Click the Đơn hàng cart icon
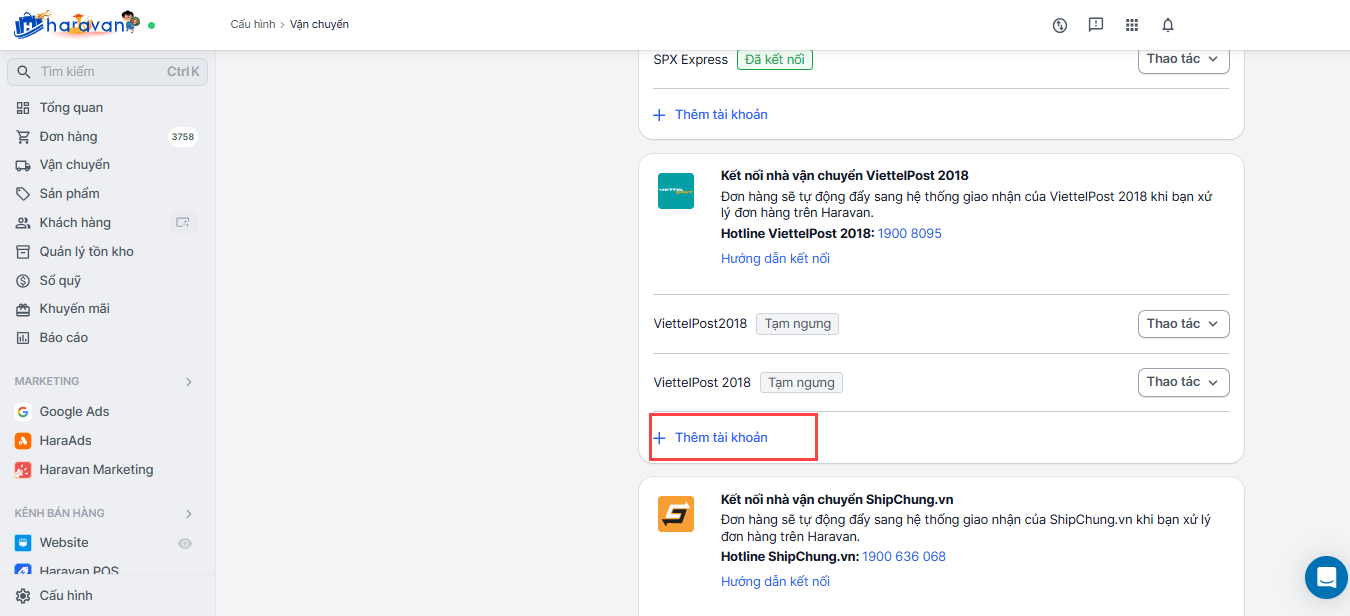This screenshot has width=1350, height=616. coord(23,137)
